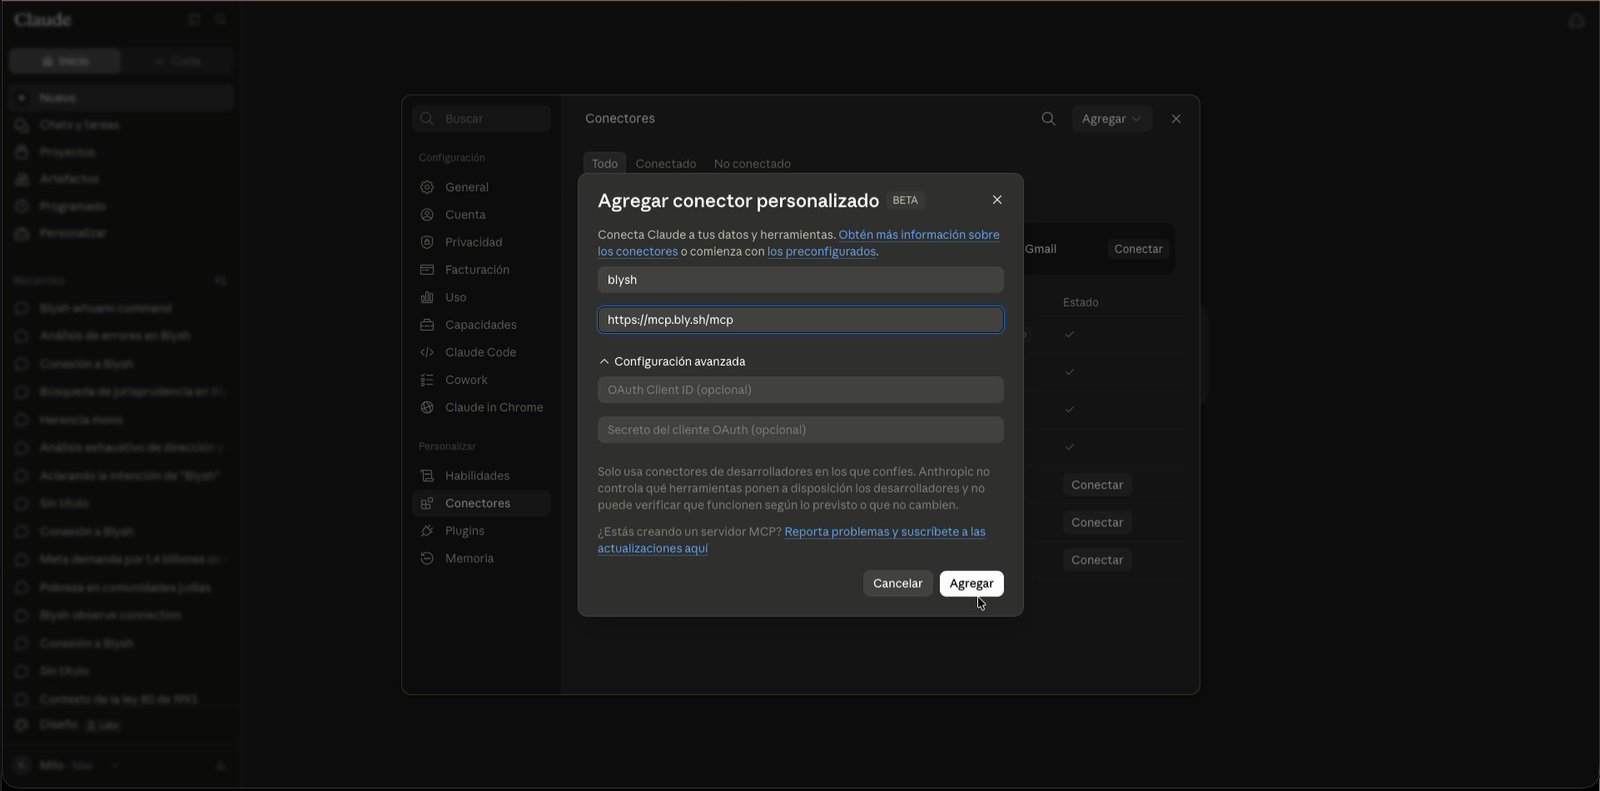Open Programado in main sidebar
This screenshot has height=791, width=1600.
coord(122,206)
